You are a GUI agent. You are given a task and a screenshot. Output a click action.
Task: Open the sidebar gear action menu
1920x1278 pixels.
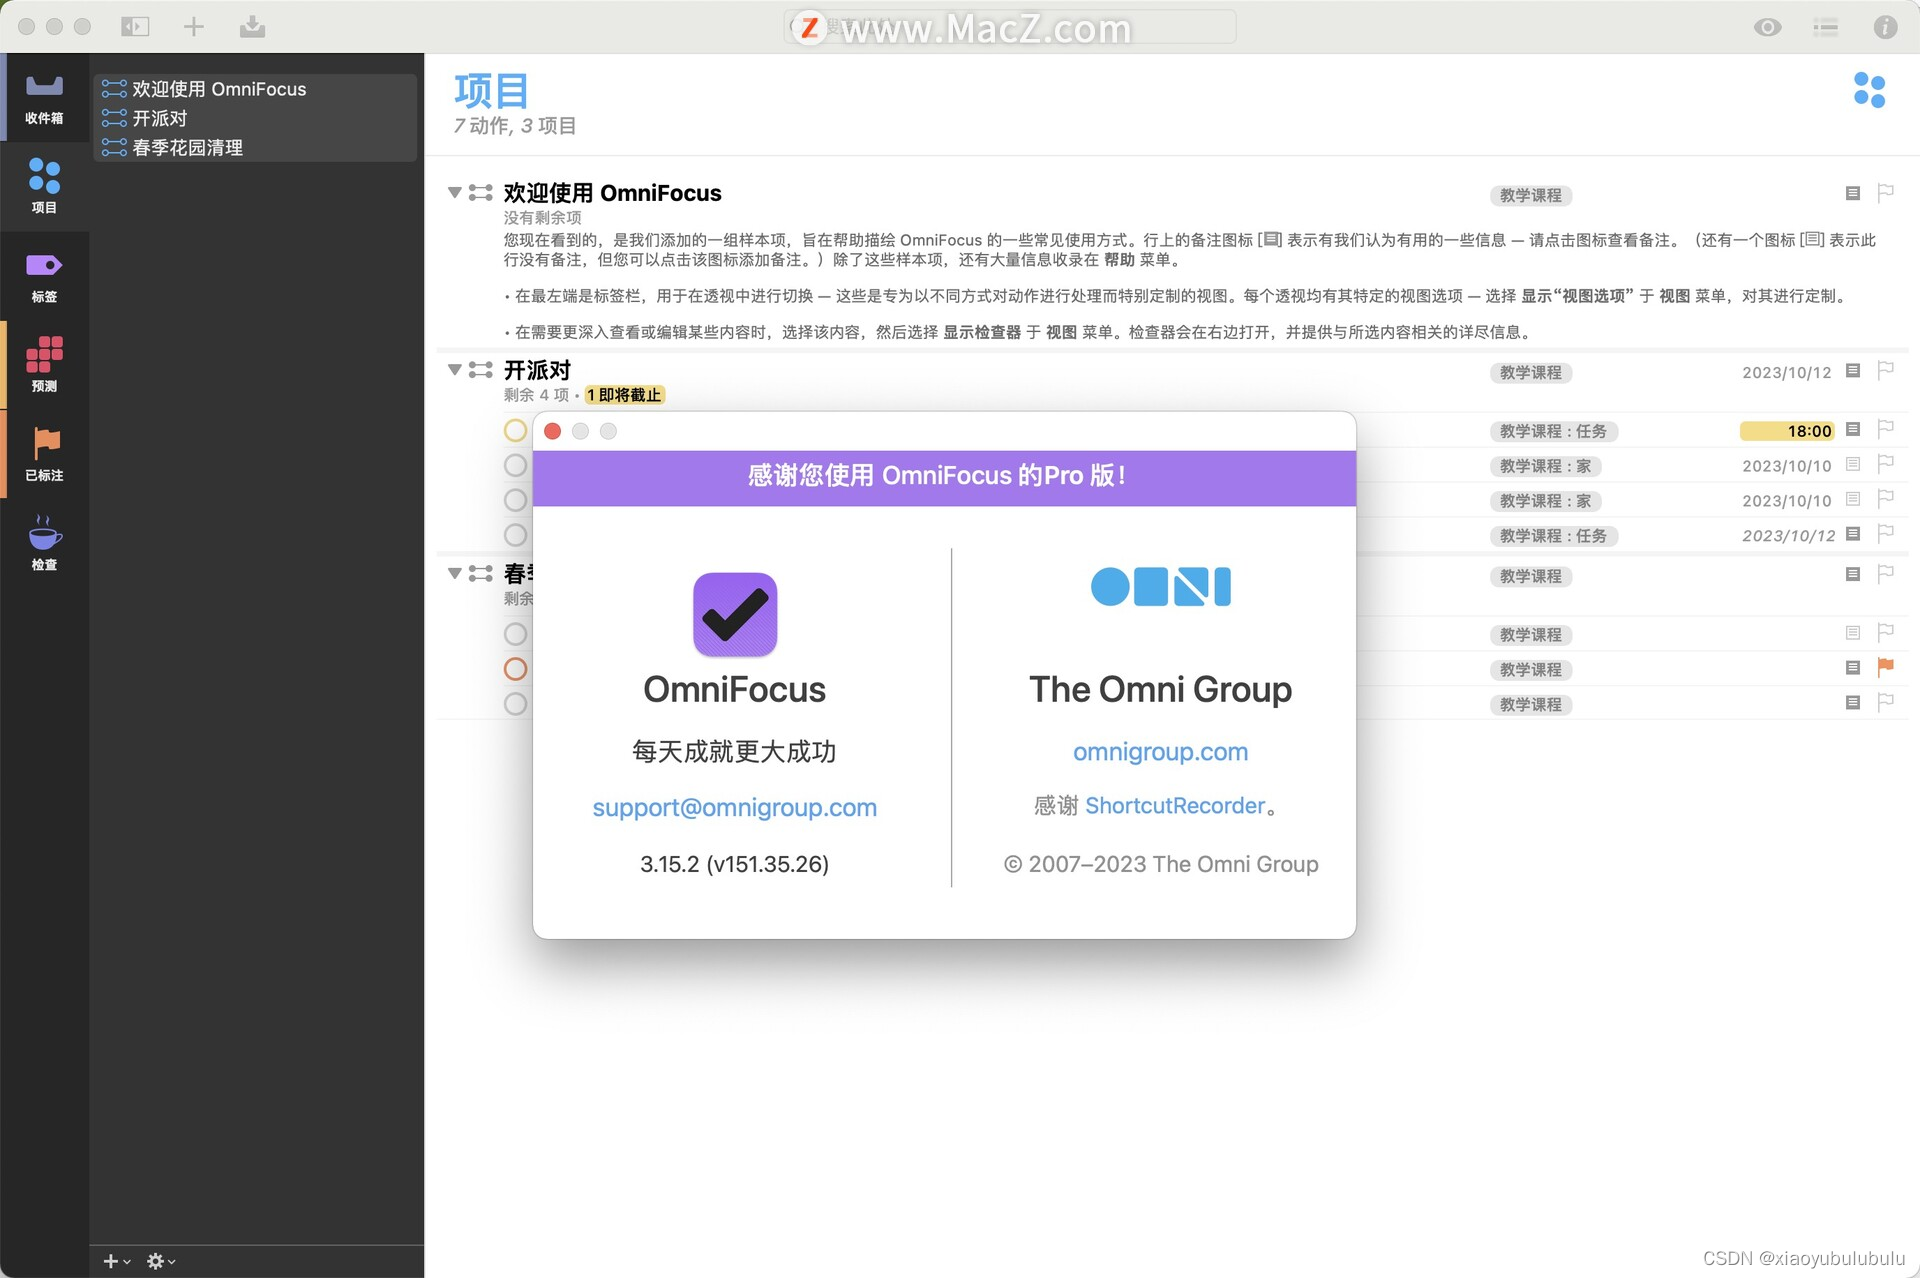pos(160,1261)
